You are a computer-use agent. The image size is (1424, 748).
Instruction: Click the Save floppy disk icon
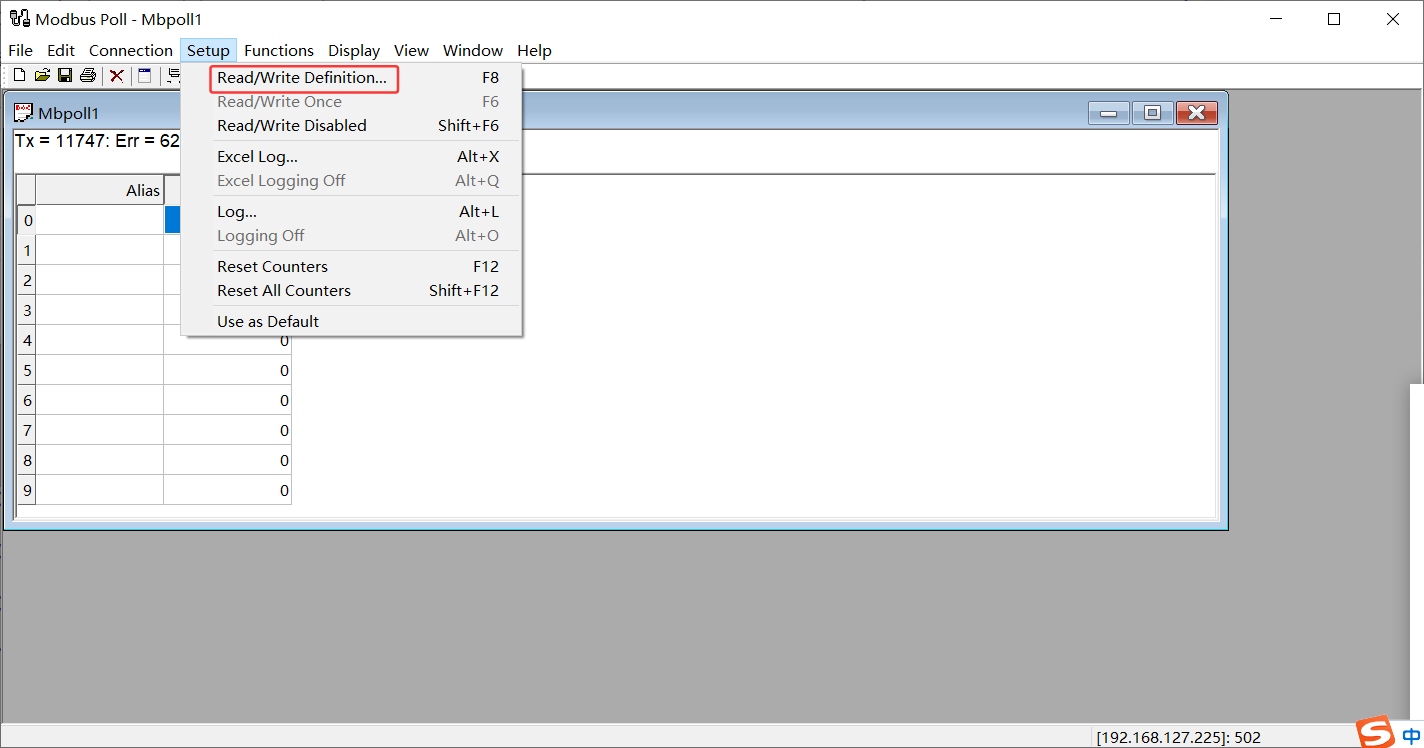(64, 75)
